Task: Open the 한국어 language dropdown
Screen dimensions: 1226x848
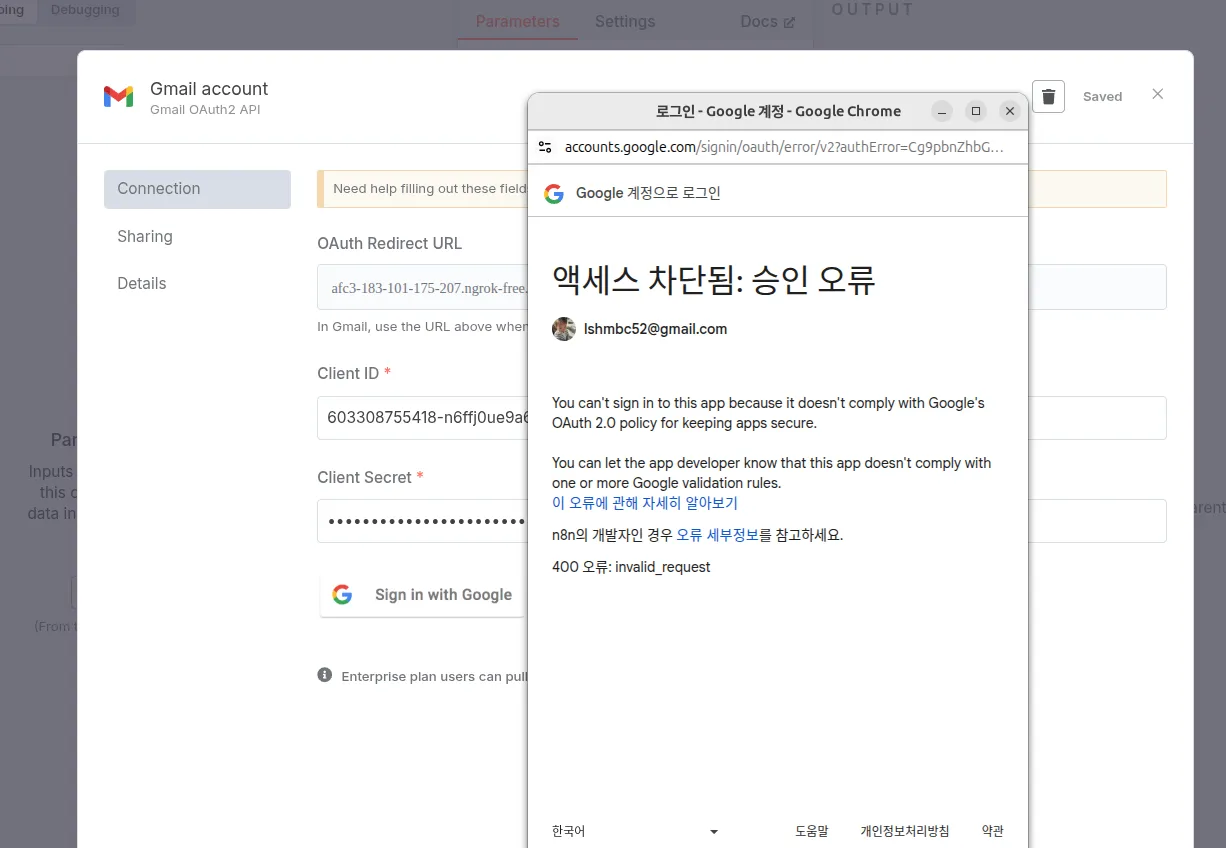Action: [635, 831]
